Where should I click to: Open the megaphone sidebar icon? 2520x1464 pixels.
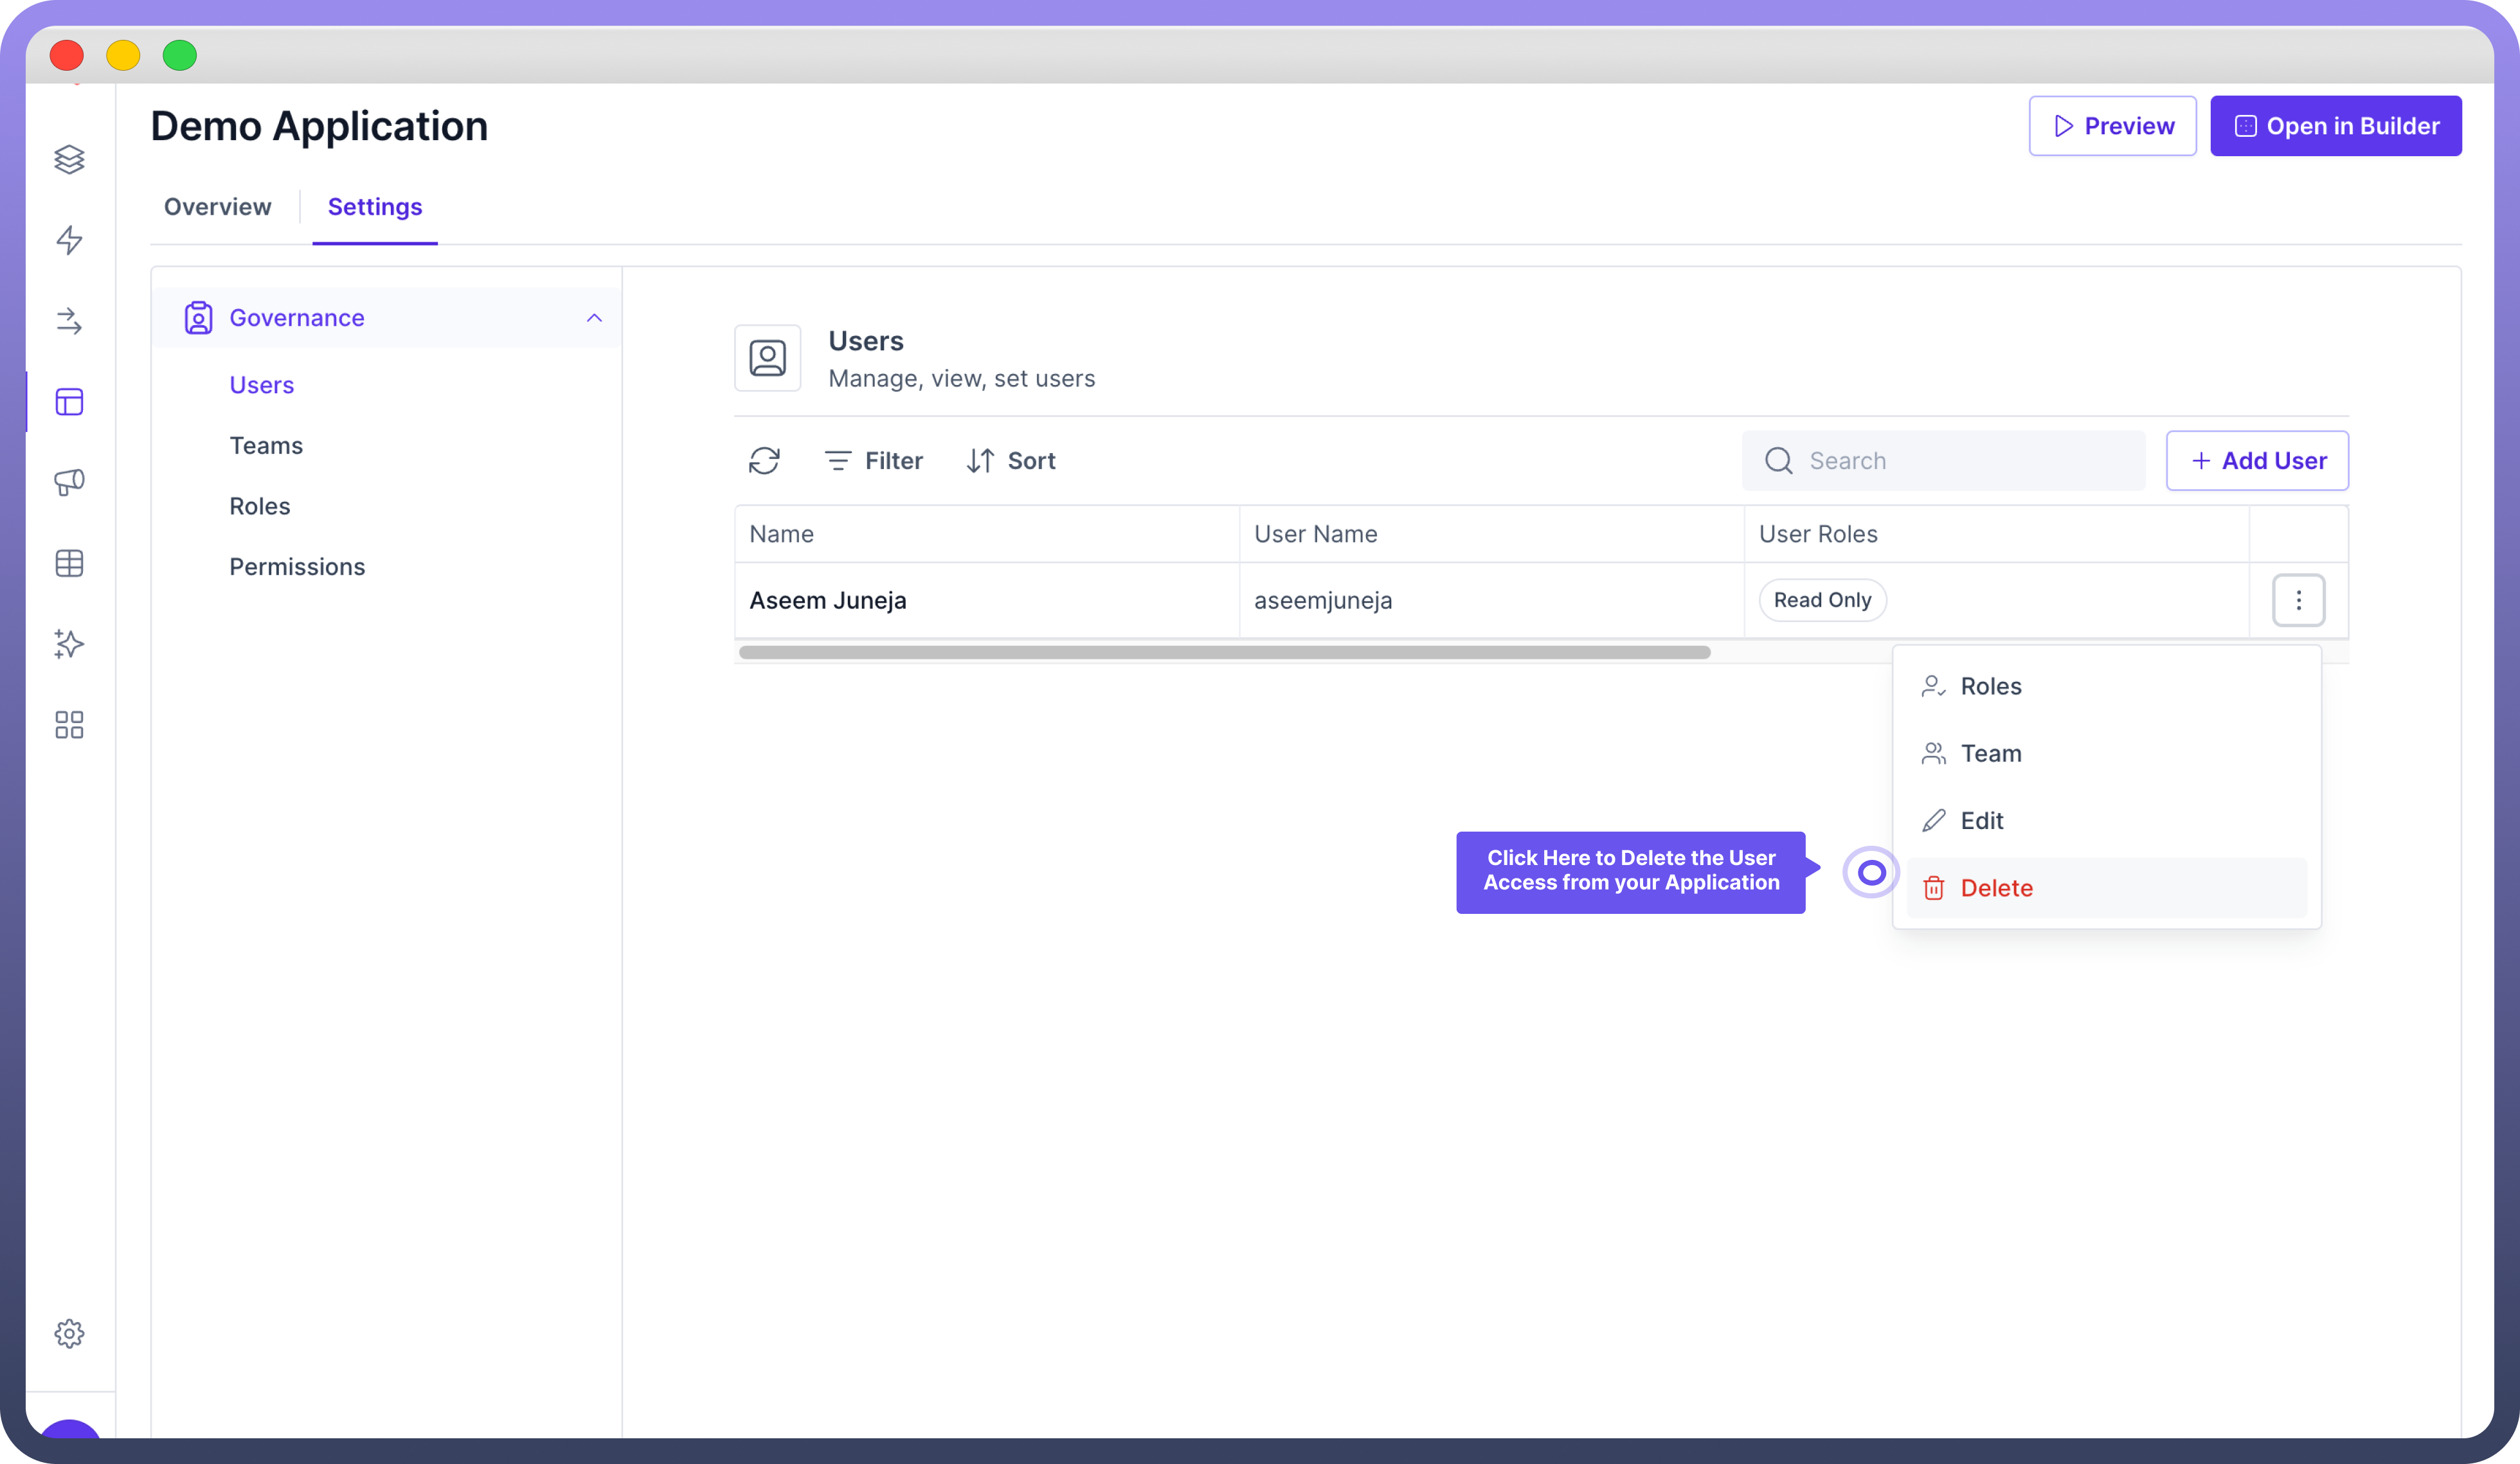pyautogui.click(x=69, y=483)
